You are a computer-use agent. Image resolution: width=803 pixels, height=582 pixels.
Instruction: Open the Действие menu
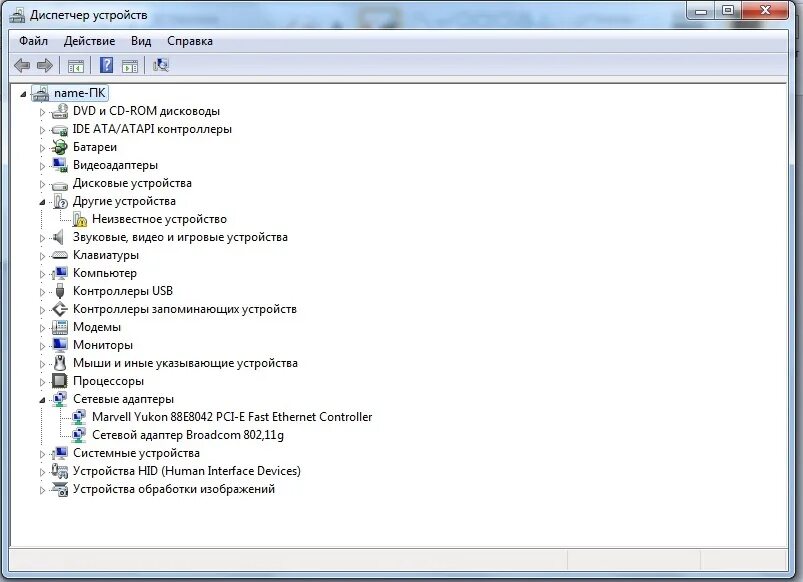(x=90, y=41)
